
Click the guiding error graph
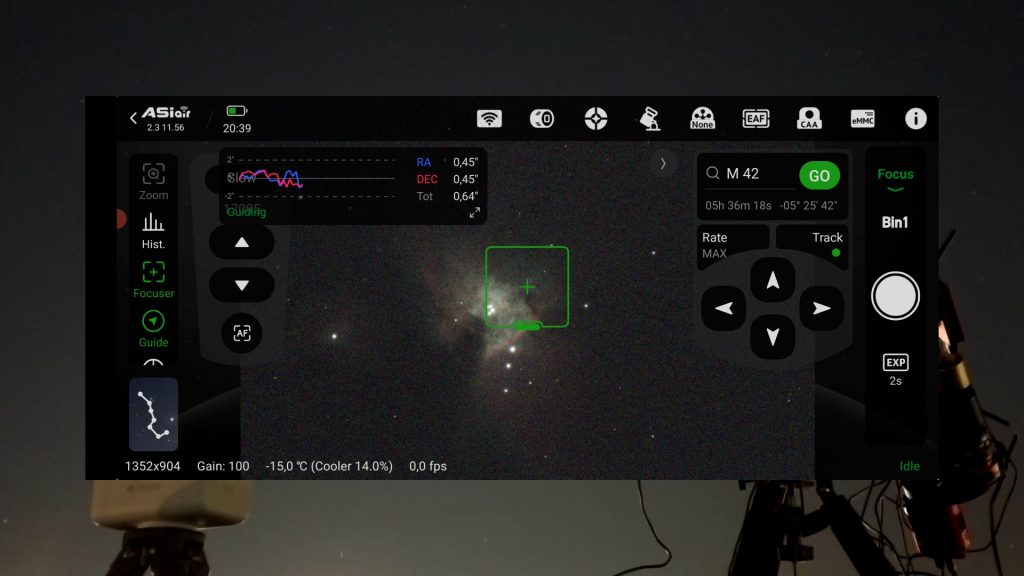coord(311,178)
